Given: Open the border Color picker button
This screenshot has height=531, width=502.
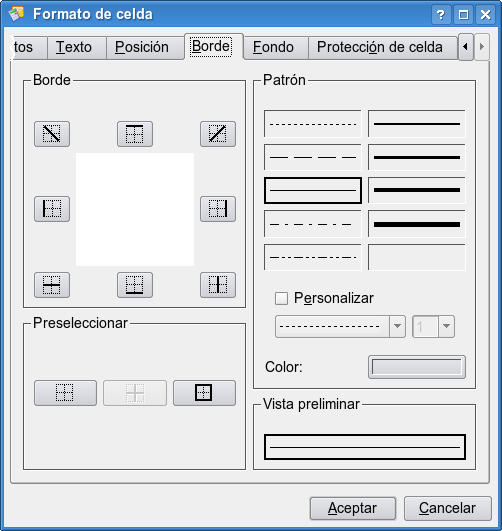Looking at the screenshot, I should [x=417, y=367].
